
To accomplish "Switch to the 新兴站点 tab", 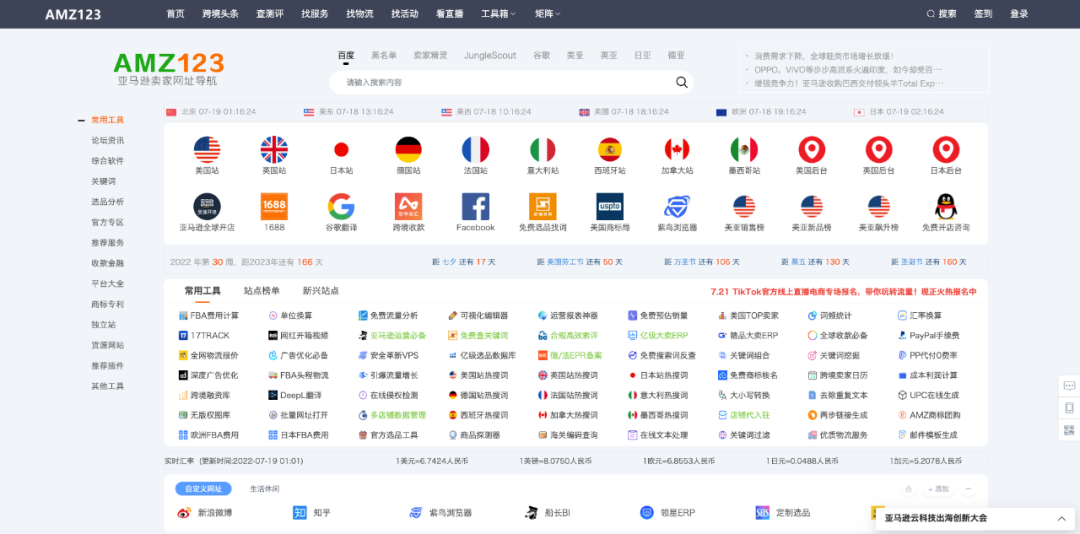I will point(321,291).
